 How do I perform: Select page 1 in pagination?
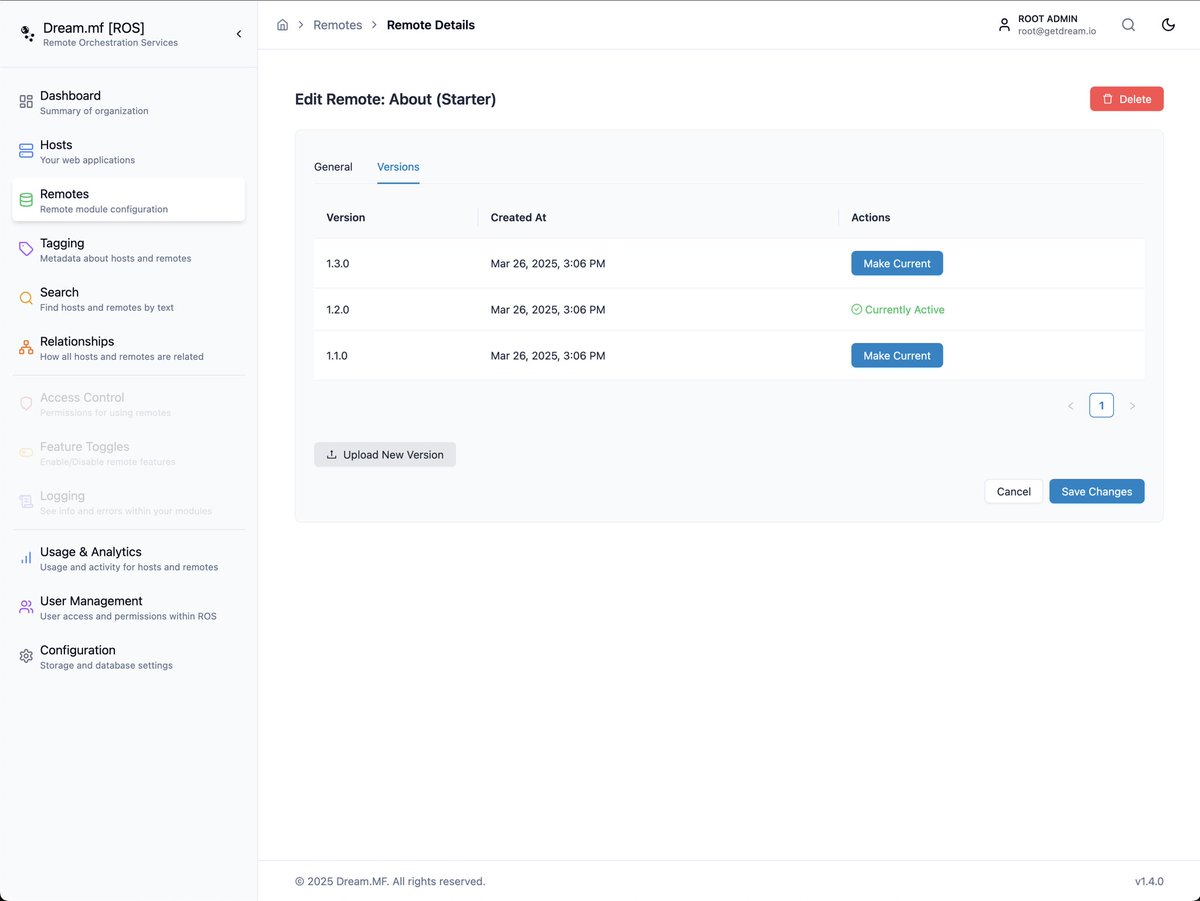[1101, 405]
